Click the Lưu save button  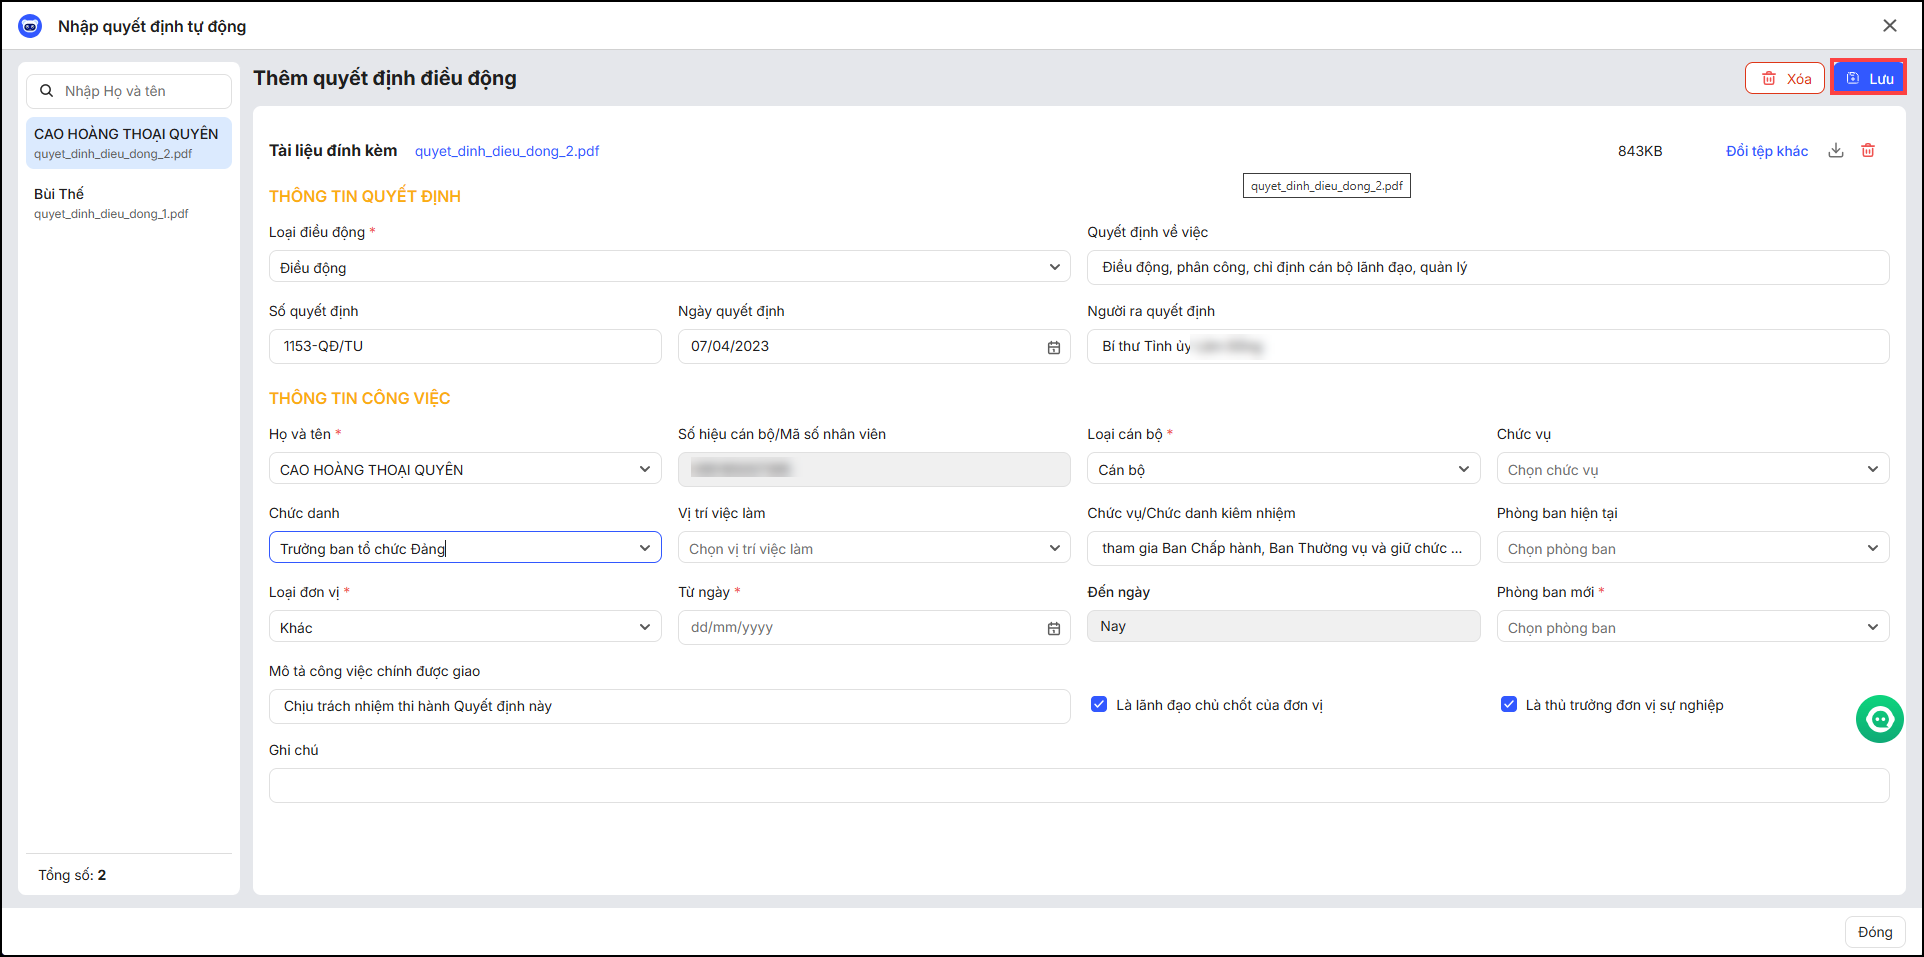click(1868, 78)
